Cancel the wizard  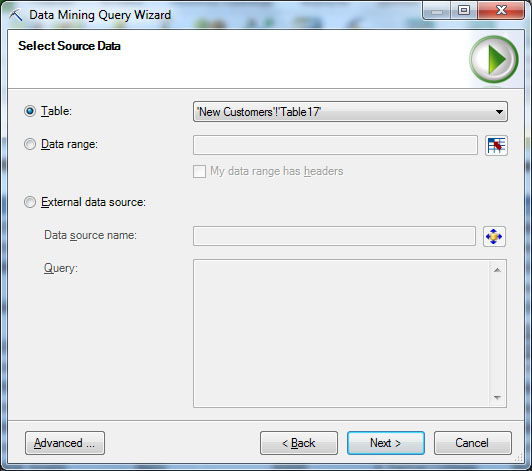473,443
